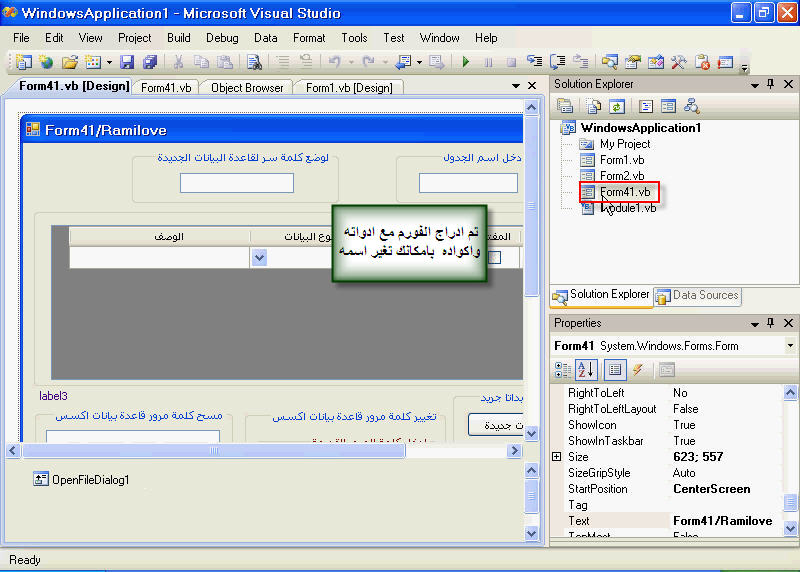Click the Events lightning bolt icon
Screen dimensions: 800x572
pos(637,370)
